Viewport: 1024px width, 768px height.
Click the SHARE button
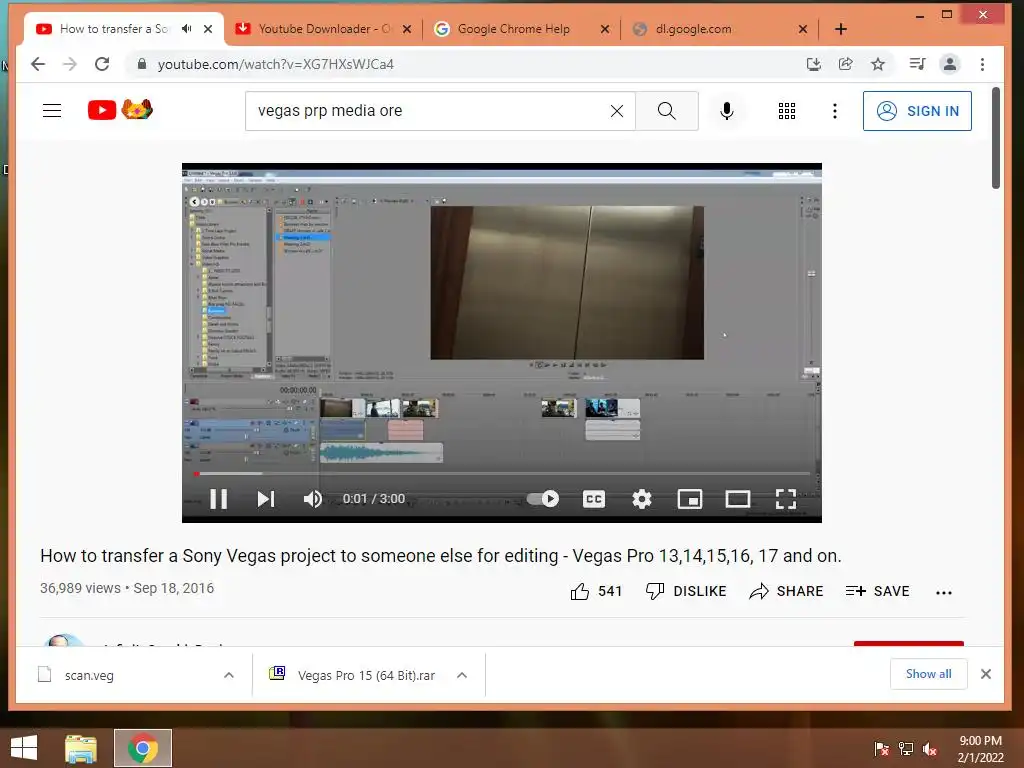786,591
